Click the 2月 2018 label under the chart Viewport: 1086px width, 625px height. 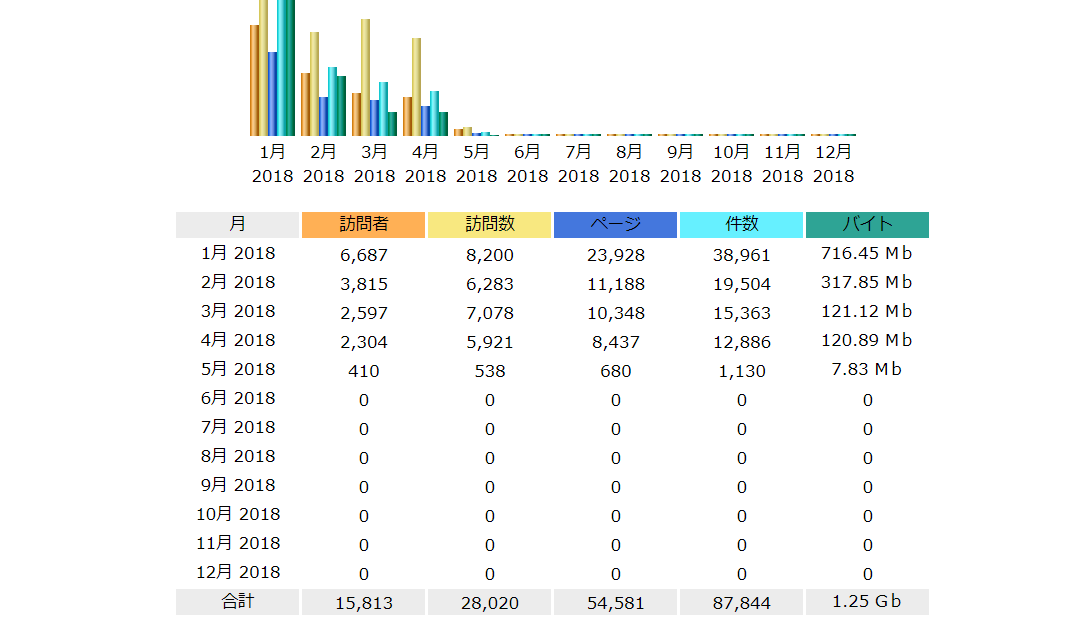(x=324, y=164)
